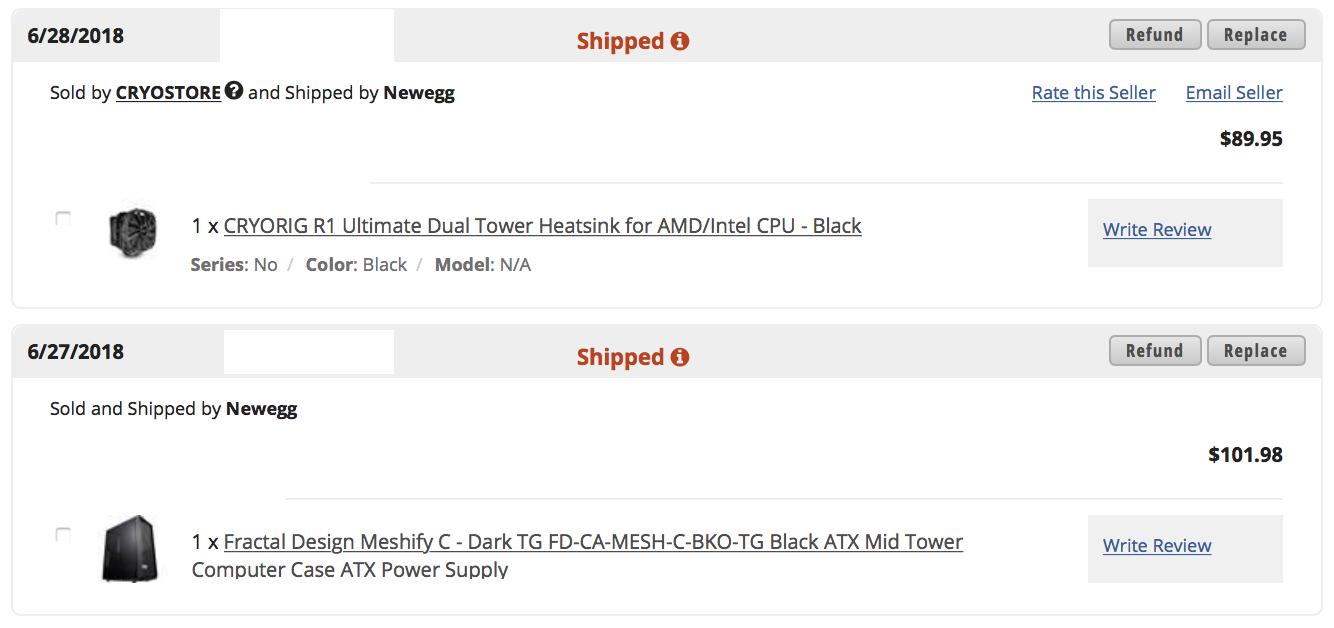This screenshot has height=628, width=1334.
Task: Open the Rate this Seller link
Action: pos(1093,93)
